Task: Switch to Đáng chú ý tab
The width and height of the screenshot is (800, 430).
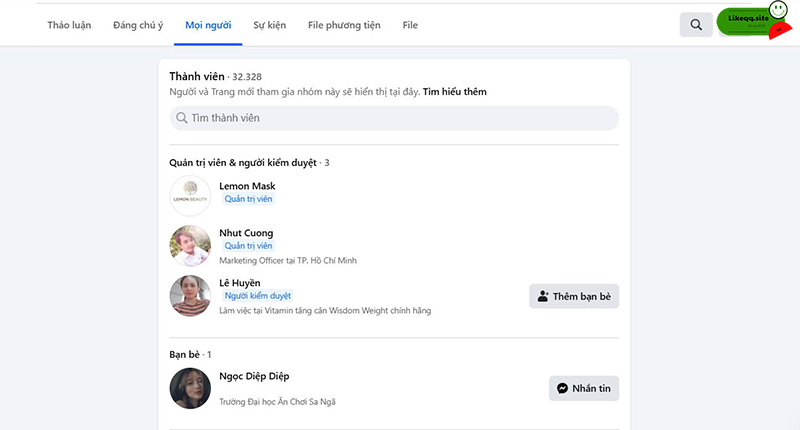Action: click(x=138, y=25)
